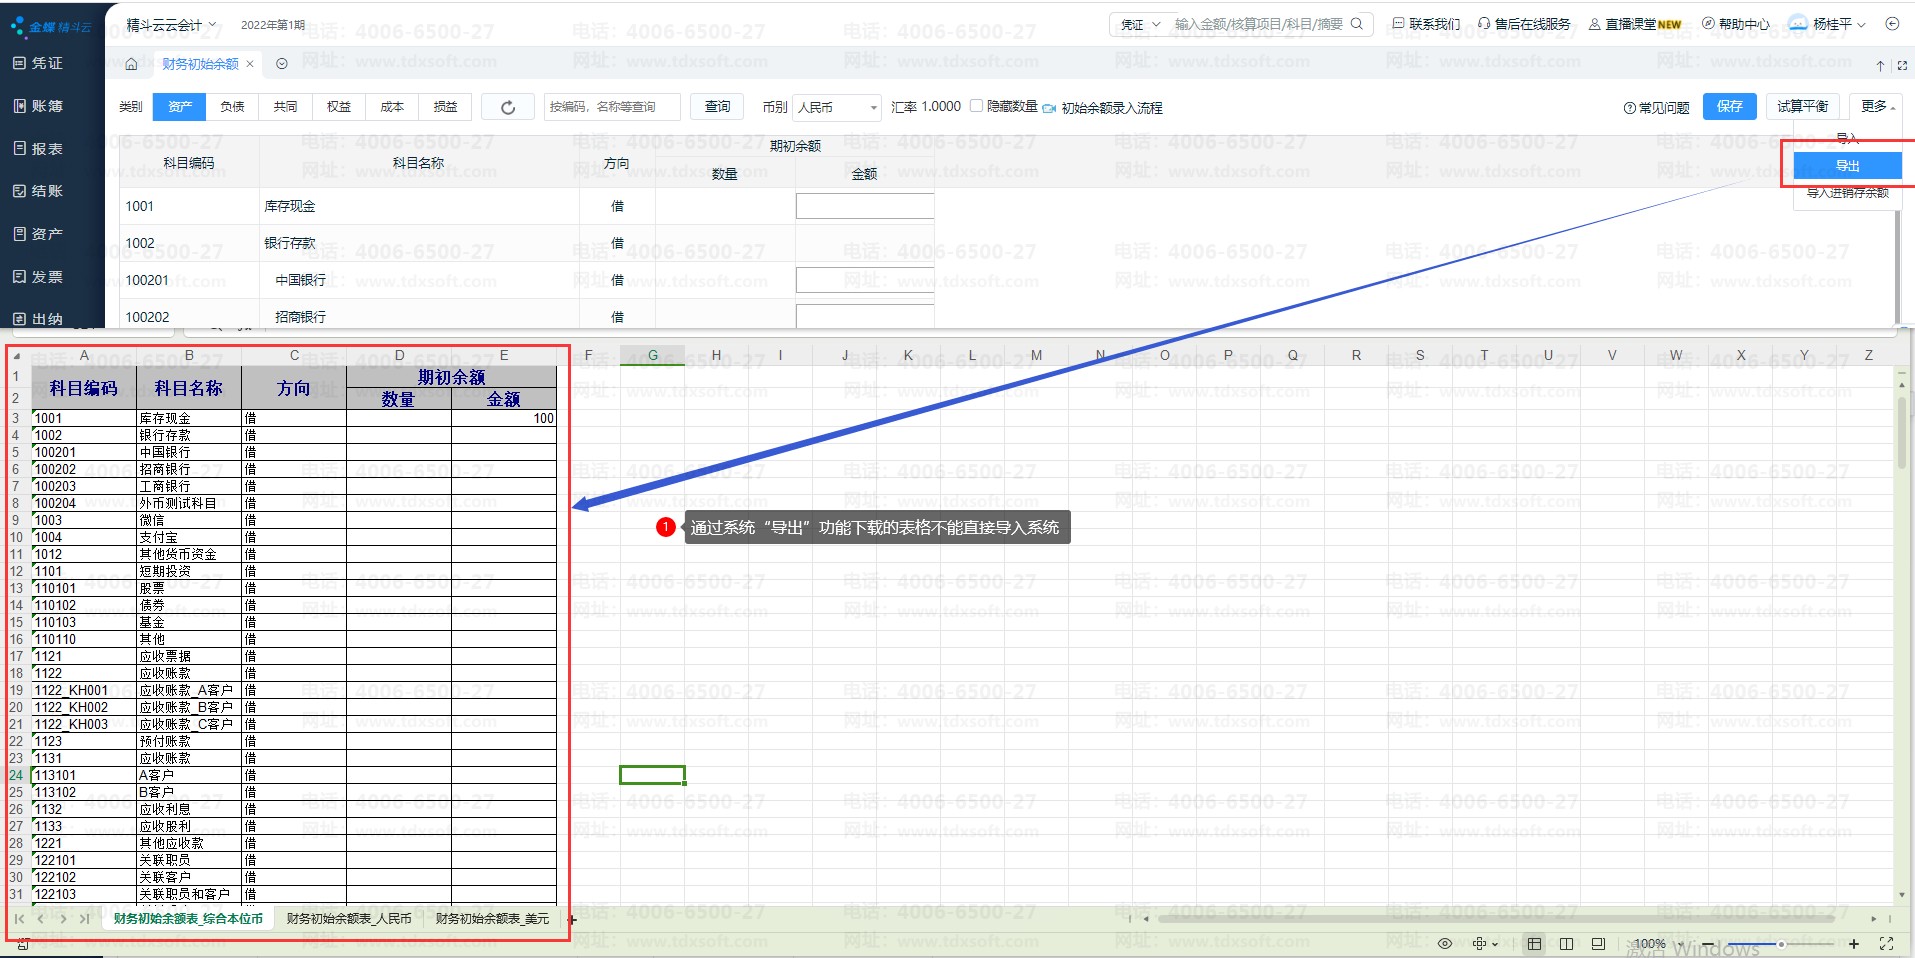Toggle the 隐藏数量 checkbox

pyautogui.click(x=977, y=106)
